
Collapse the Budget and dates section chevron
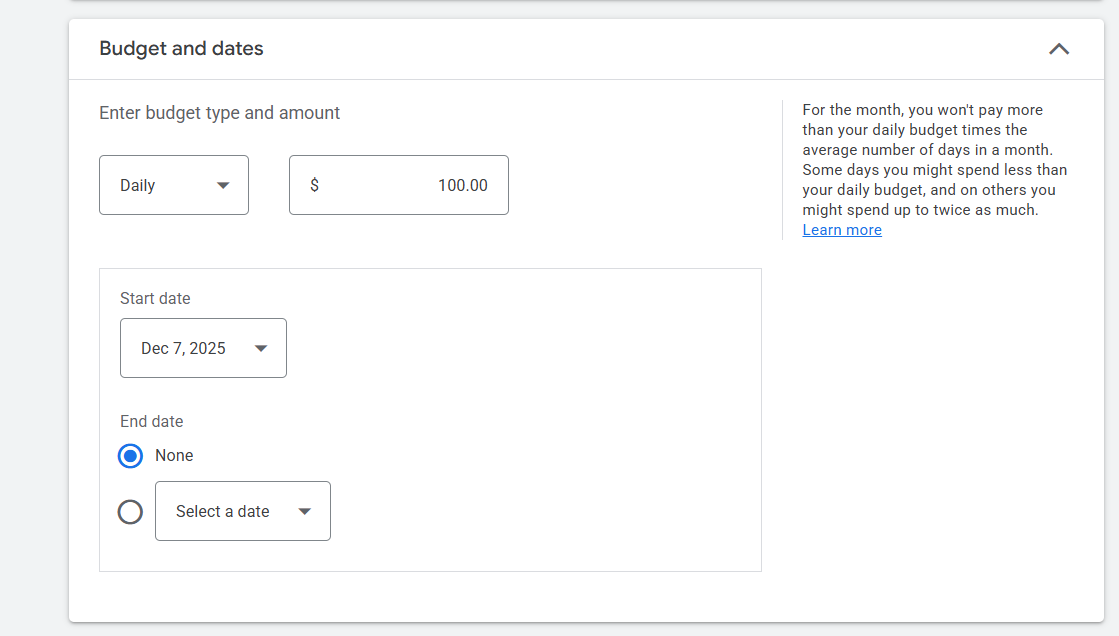[1058, 49]
